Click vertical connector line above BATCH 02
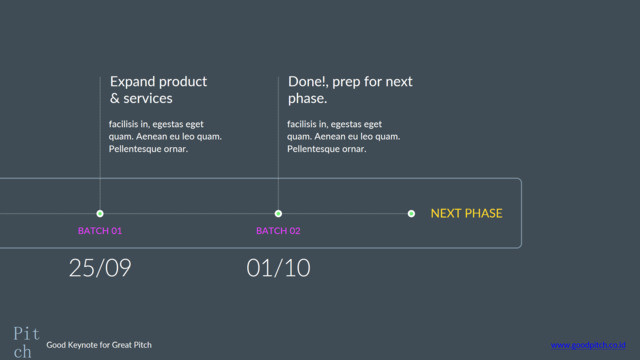The width and height of the screenshot is (640, 360). pyautogui.click(x=278, y=143)
